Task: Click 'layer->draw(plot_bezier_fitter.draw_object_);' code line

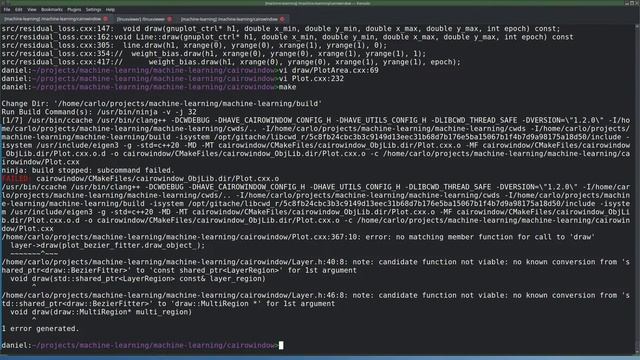Action: pos(108,245)
